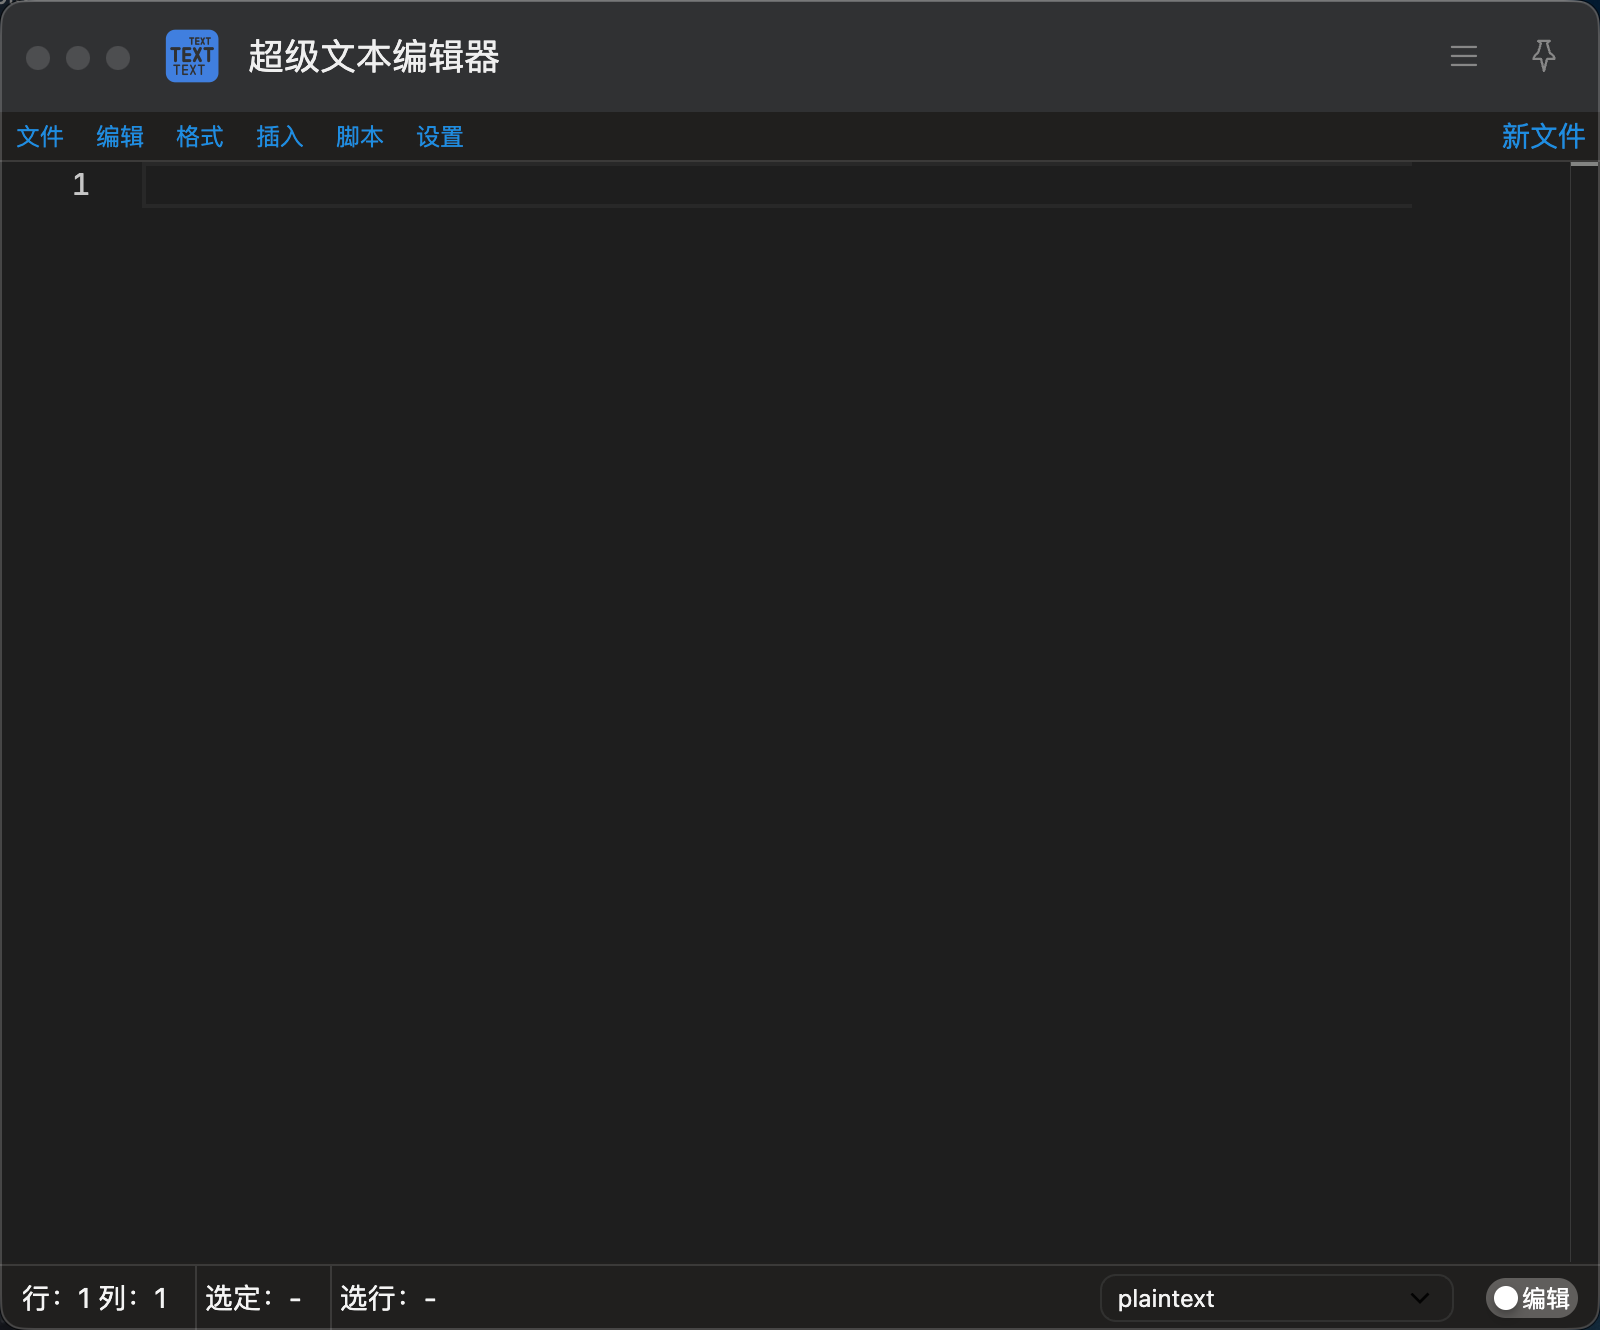This screenshot has width=1600, height=1330.
Task: Click the blue TEXT app logo icon
Action: [x=192, y=56]
